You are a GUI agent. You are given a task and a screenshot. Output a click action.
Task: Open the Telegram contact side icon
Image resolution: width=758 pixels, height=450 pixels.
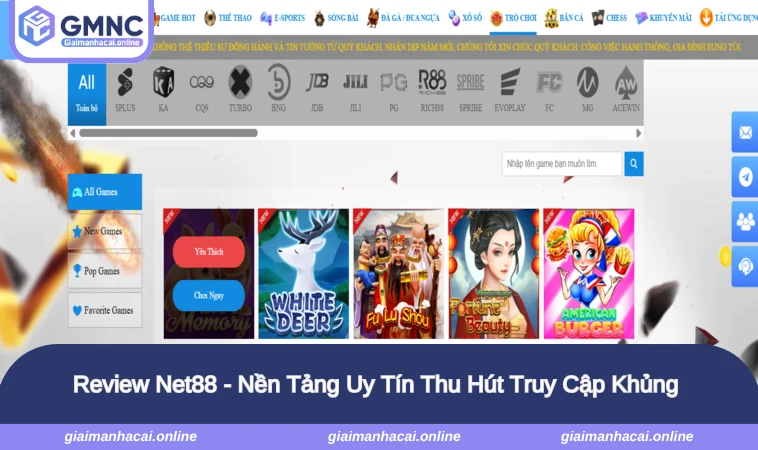tap(745, 177)
